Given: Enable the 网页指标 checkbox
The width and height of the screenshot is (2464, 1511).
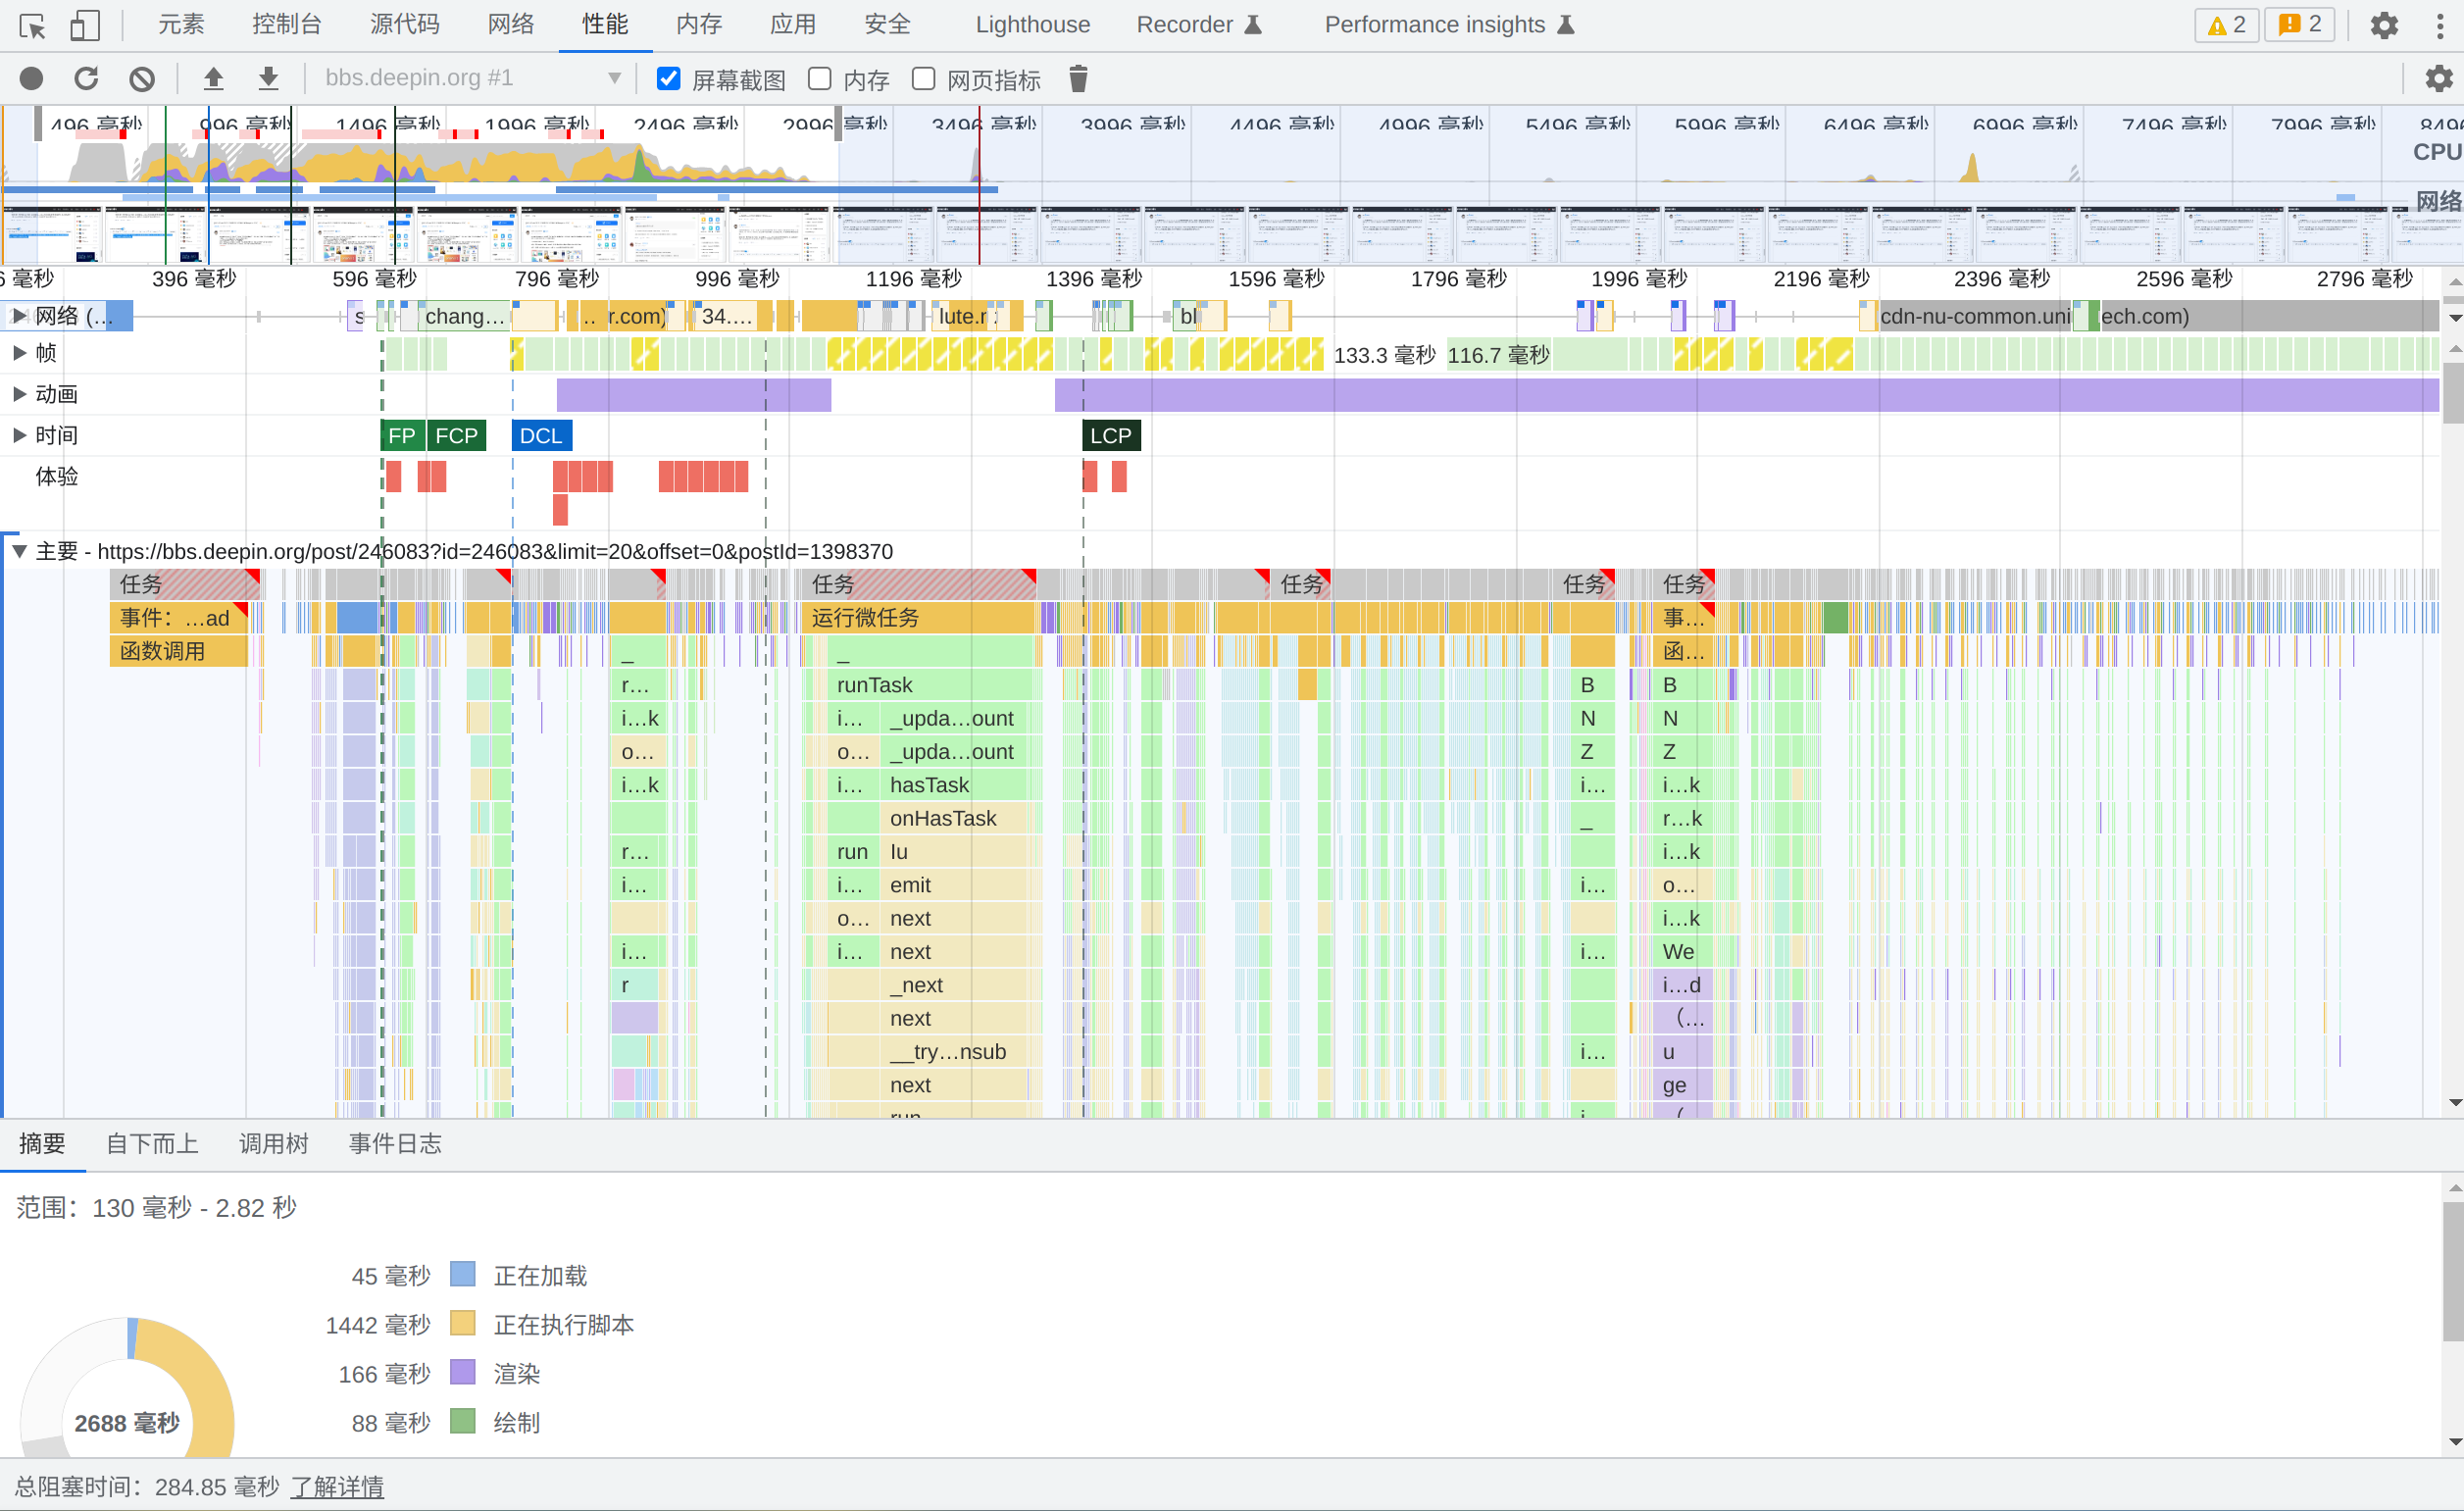Looking at the screenshot, I should click(924, 79).
